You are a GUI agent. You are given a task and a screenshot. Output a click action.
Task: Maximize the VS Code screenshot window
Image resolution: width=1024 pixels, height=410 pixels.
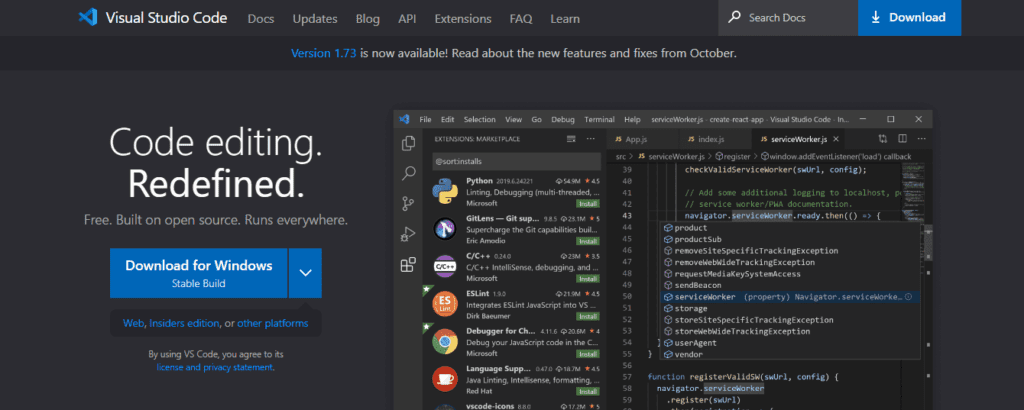891,119
